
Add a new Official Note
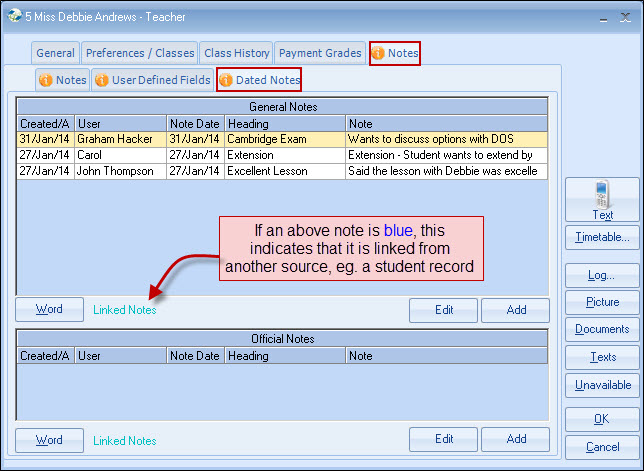tap(515, 440)
